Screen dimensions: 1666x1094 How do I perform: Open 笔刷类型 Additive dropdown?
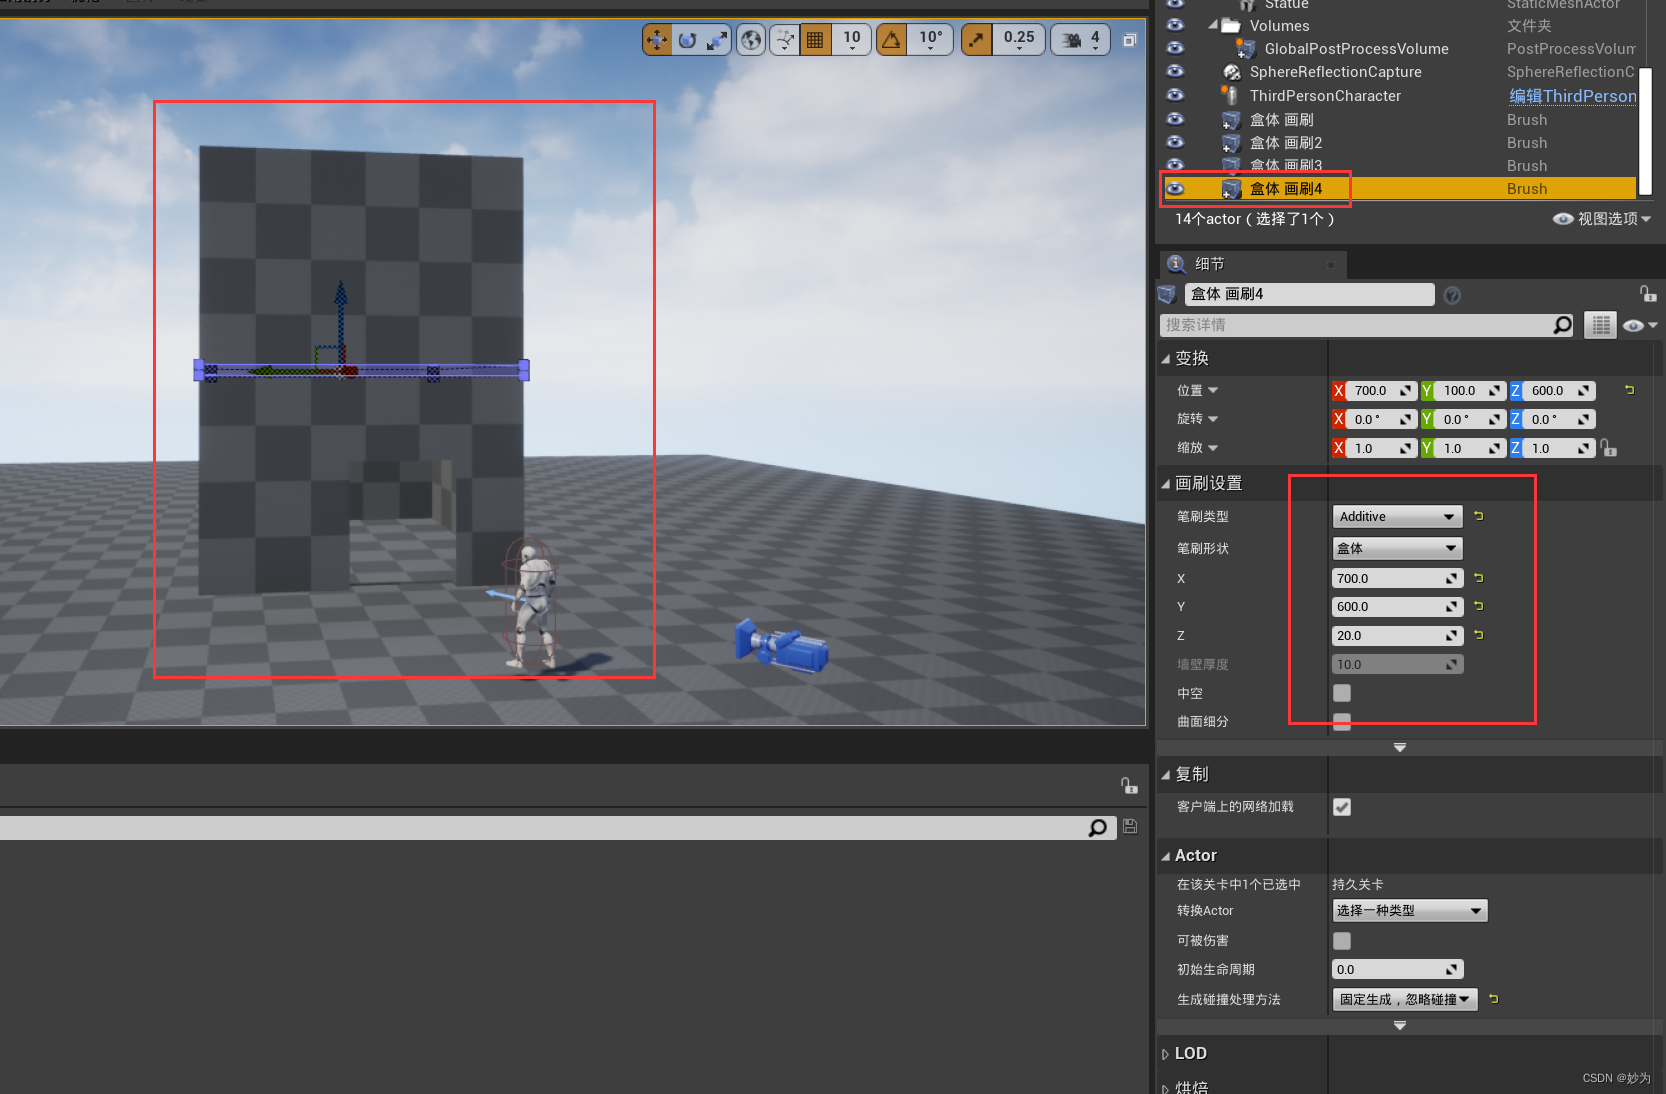pyautogui.click(x=1397, y=517)
